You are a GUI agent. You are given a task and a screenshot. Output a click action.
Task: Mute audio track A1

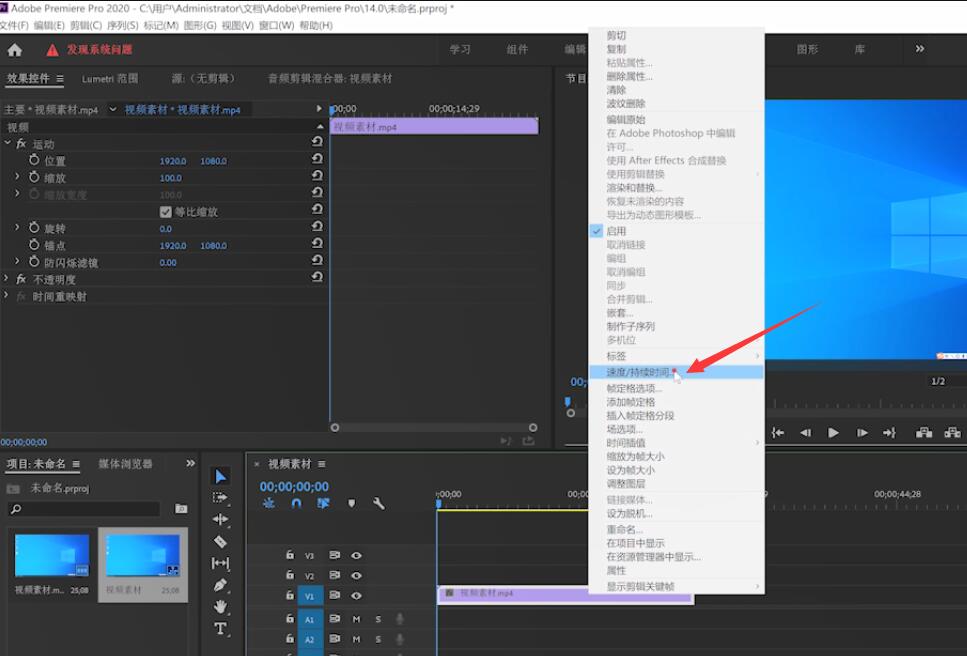[356, 619]
